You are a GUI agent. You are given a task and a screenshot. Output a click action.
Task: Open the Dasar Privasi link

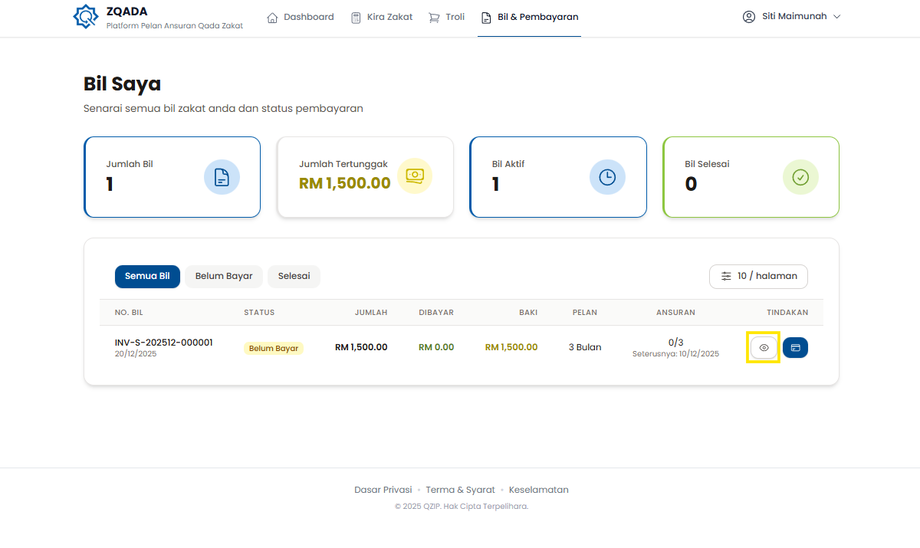pos(383,490)
